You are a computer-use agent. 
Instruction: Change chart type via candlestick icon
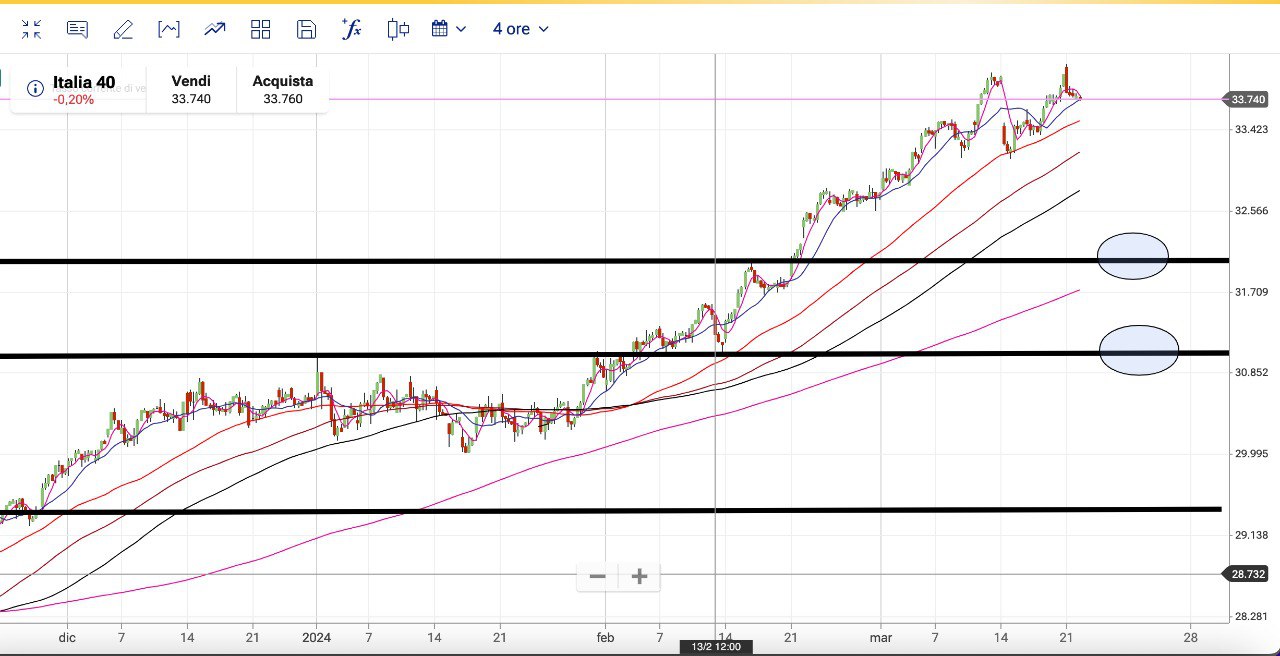click(398, 29)
